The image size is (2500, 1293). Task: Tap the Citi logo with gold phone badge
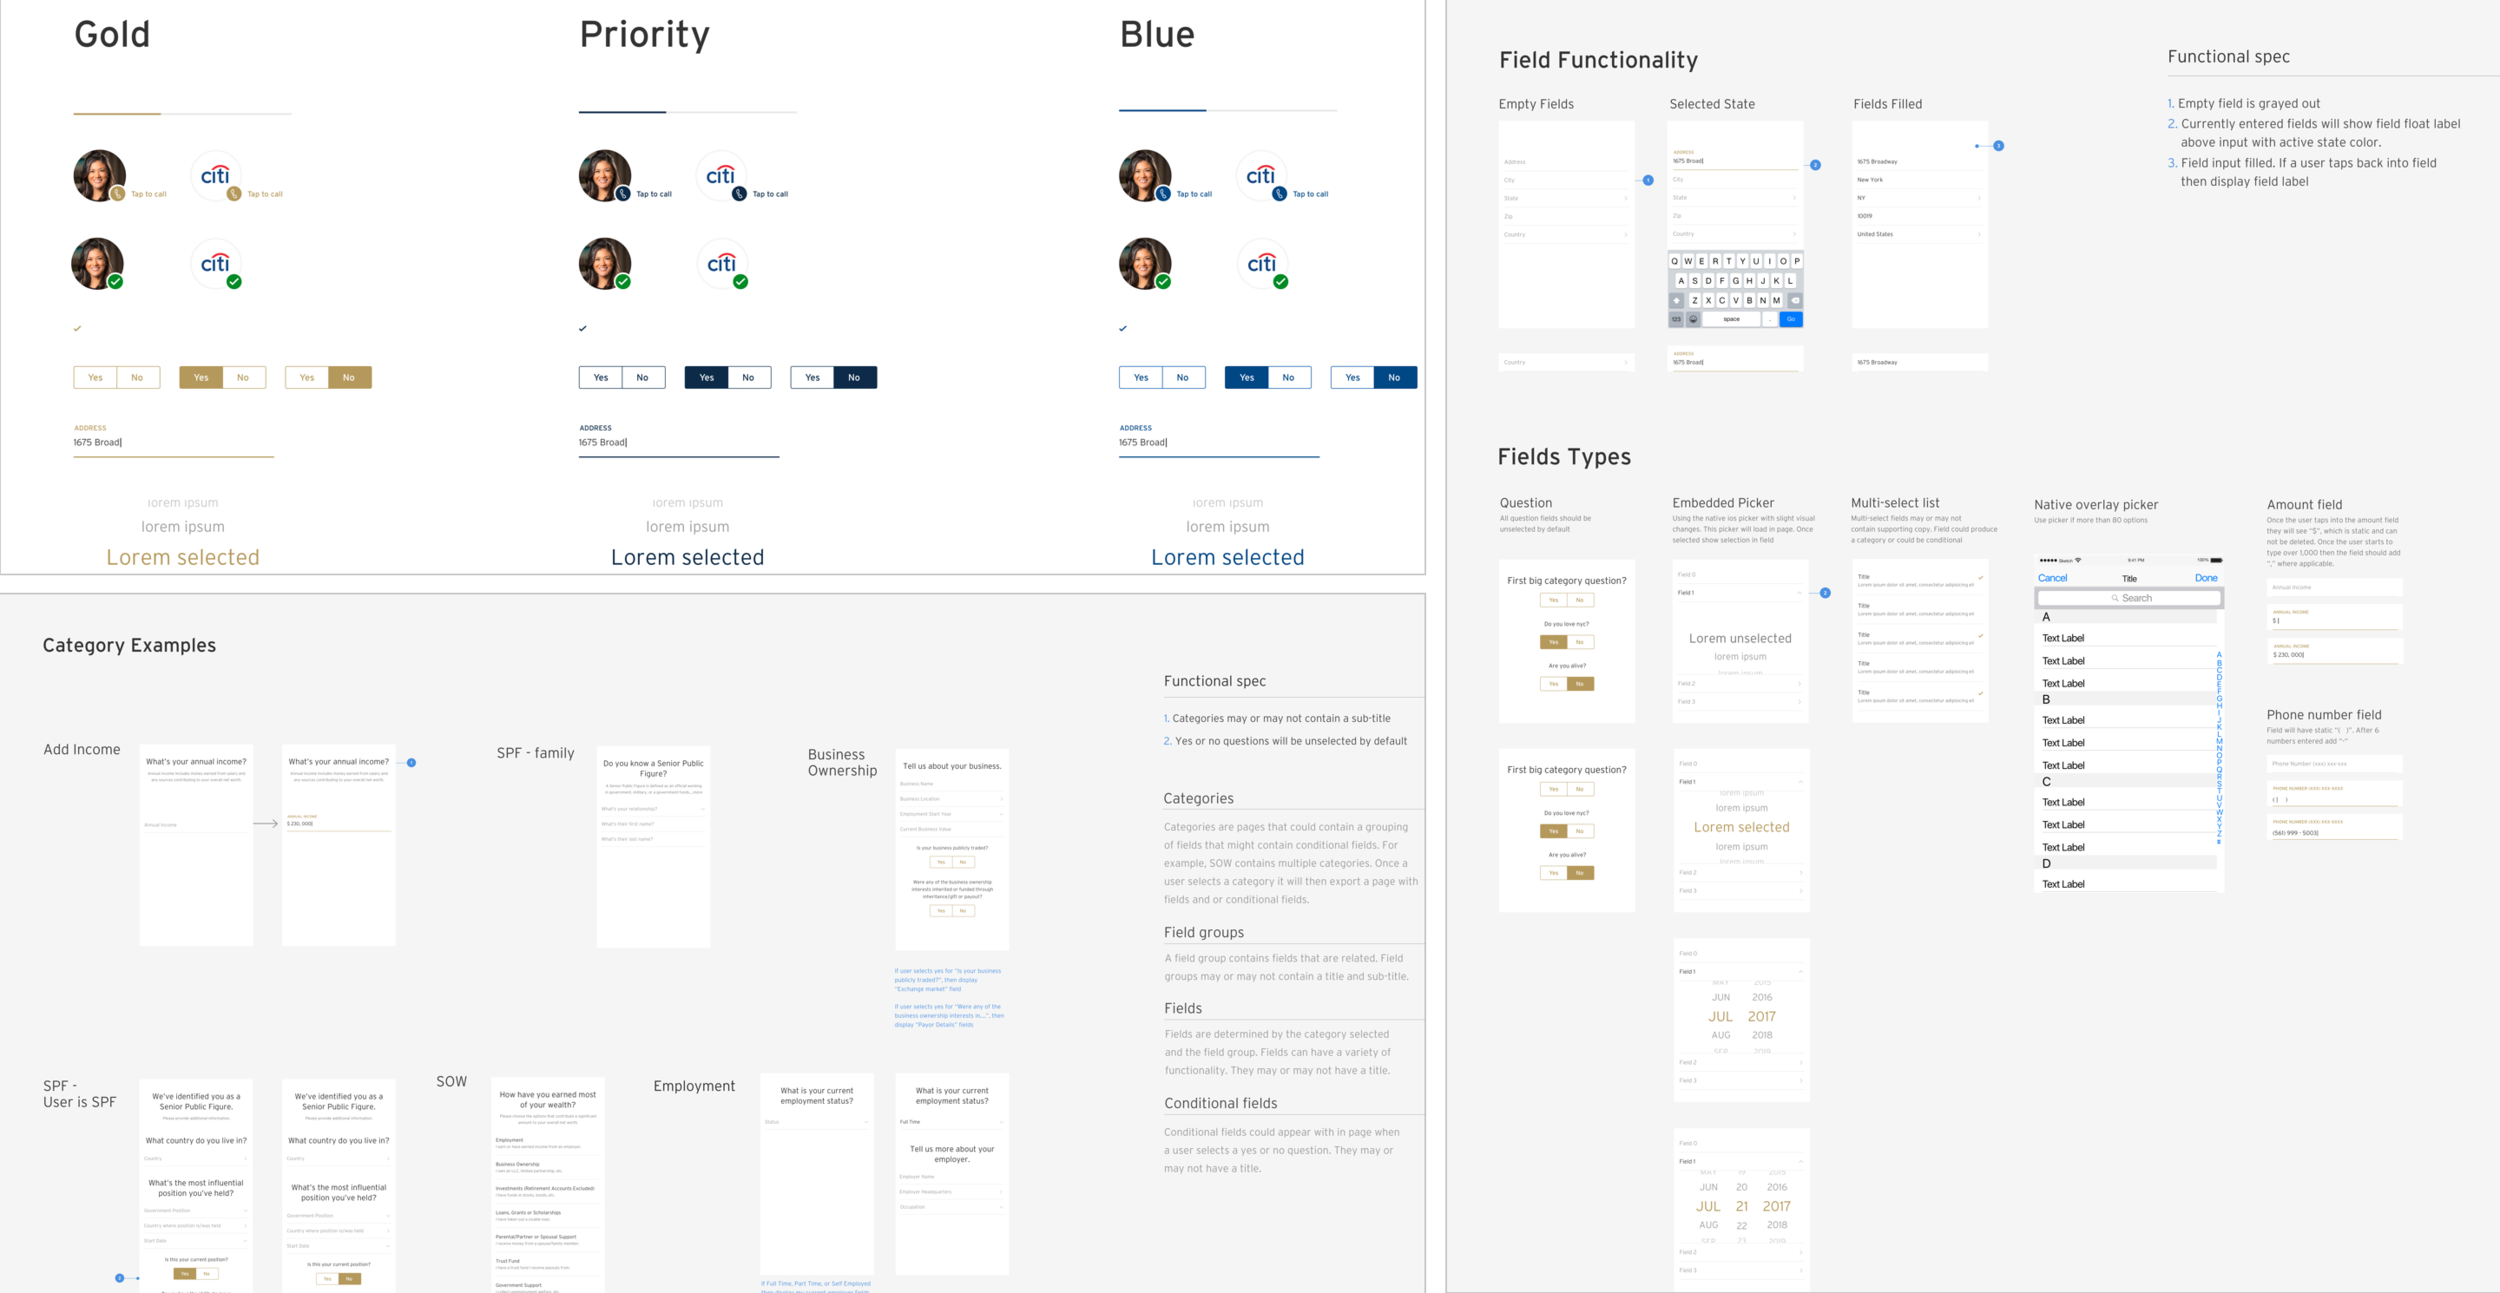click(x=216, y=177)
